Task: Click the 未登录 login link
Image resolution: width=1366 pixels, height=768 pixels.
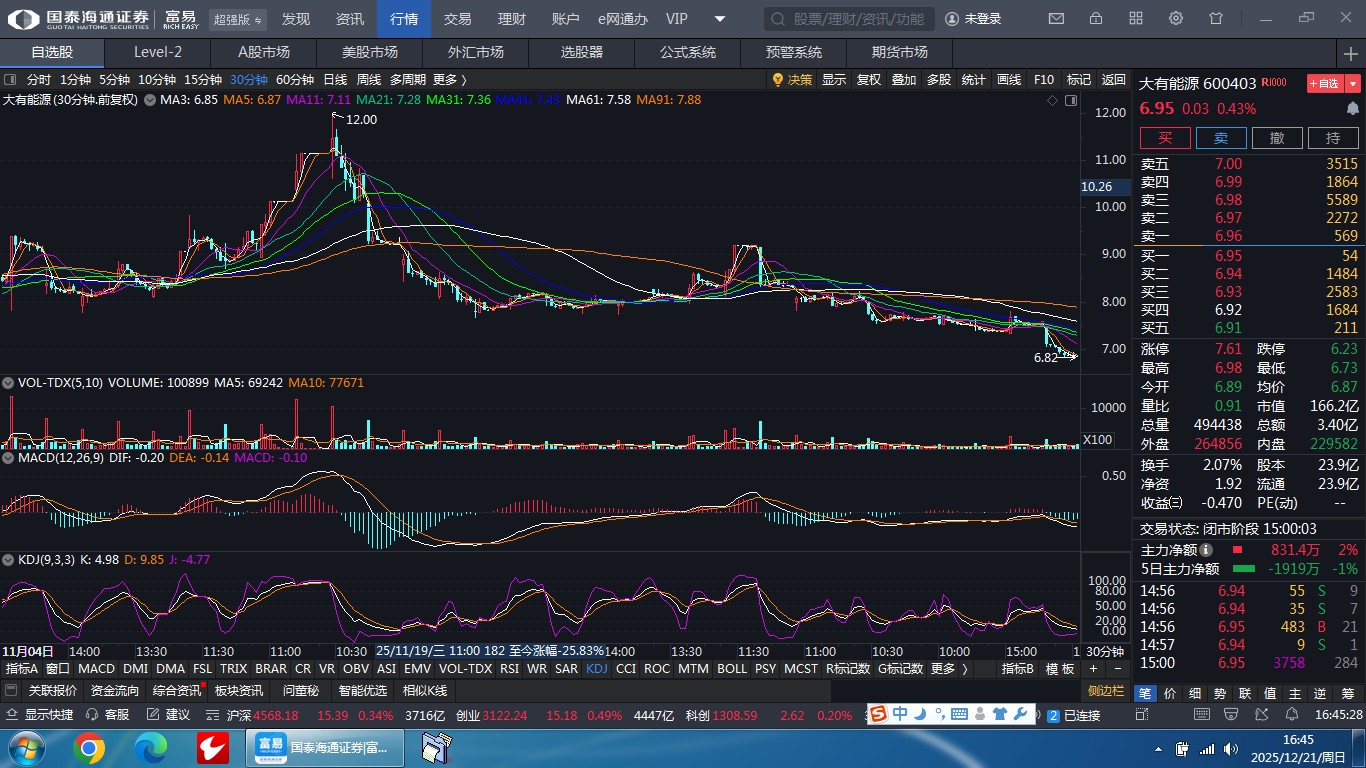Action: pos(973,19)
